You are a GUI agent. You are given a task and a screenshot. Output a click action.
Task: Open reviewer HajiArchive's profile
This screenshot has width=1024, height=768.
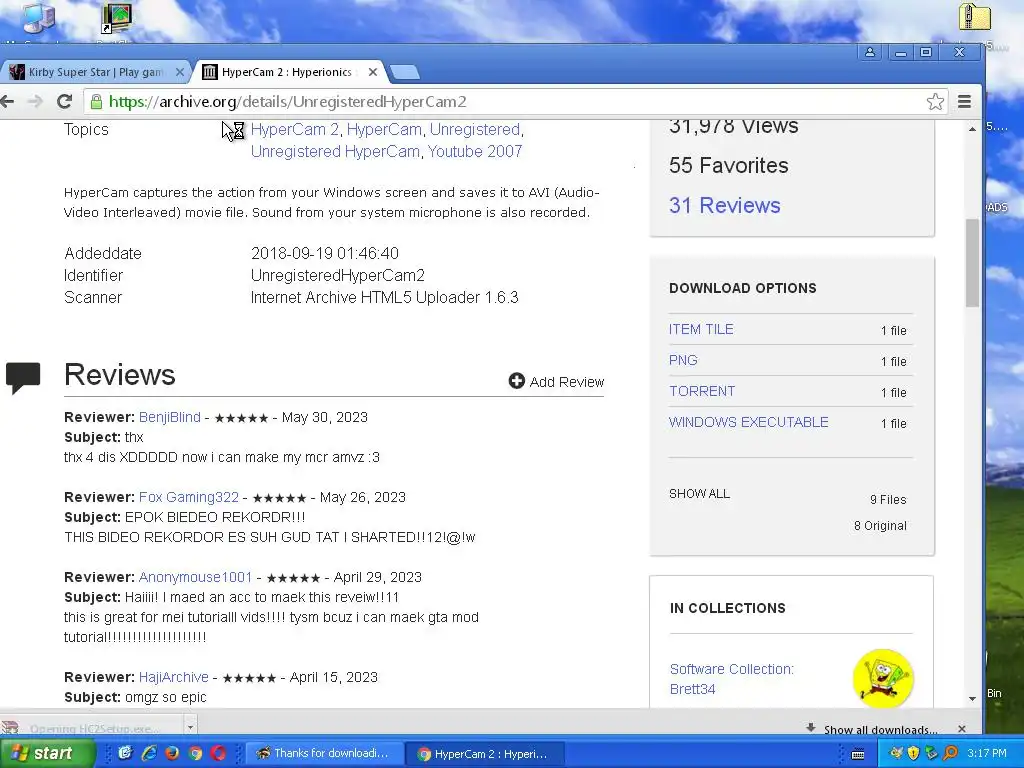(x=174, y=677)
